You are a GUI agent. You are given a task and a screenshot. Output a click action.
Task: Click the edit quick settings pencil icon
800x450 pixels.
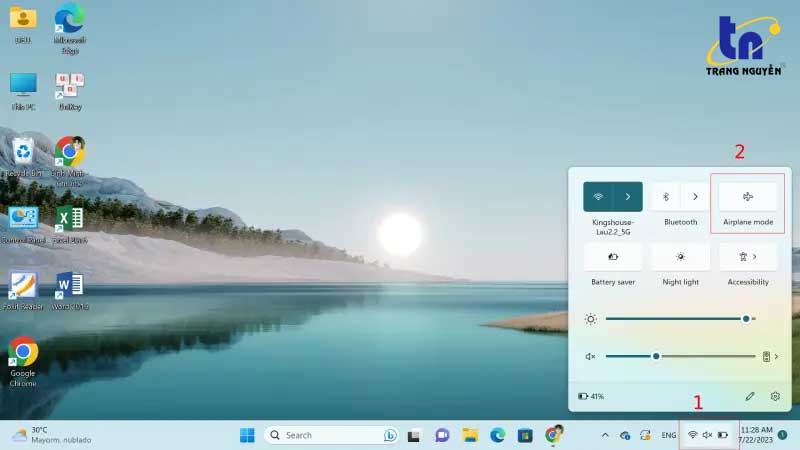pos(750,396)
